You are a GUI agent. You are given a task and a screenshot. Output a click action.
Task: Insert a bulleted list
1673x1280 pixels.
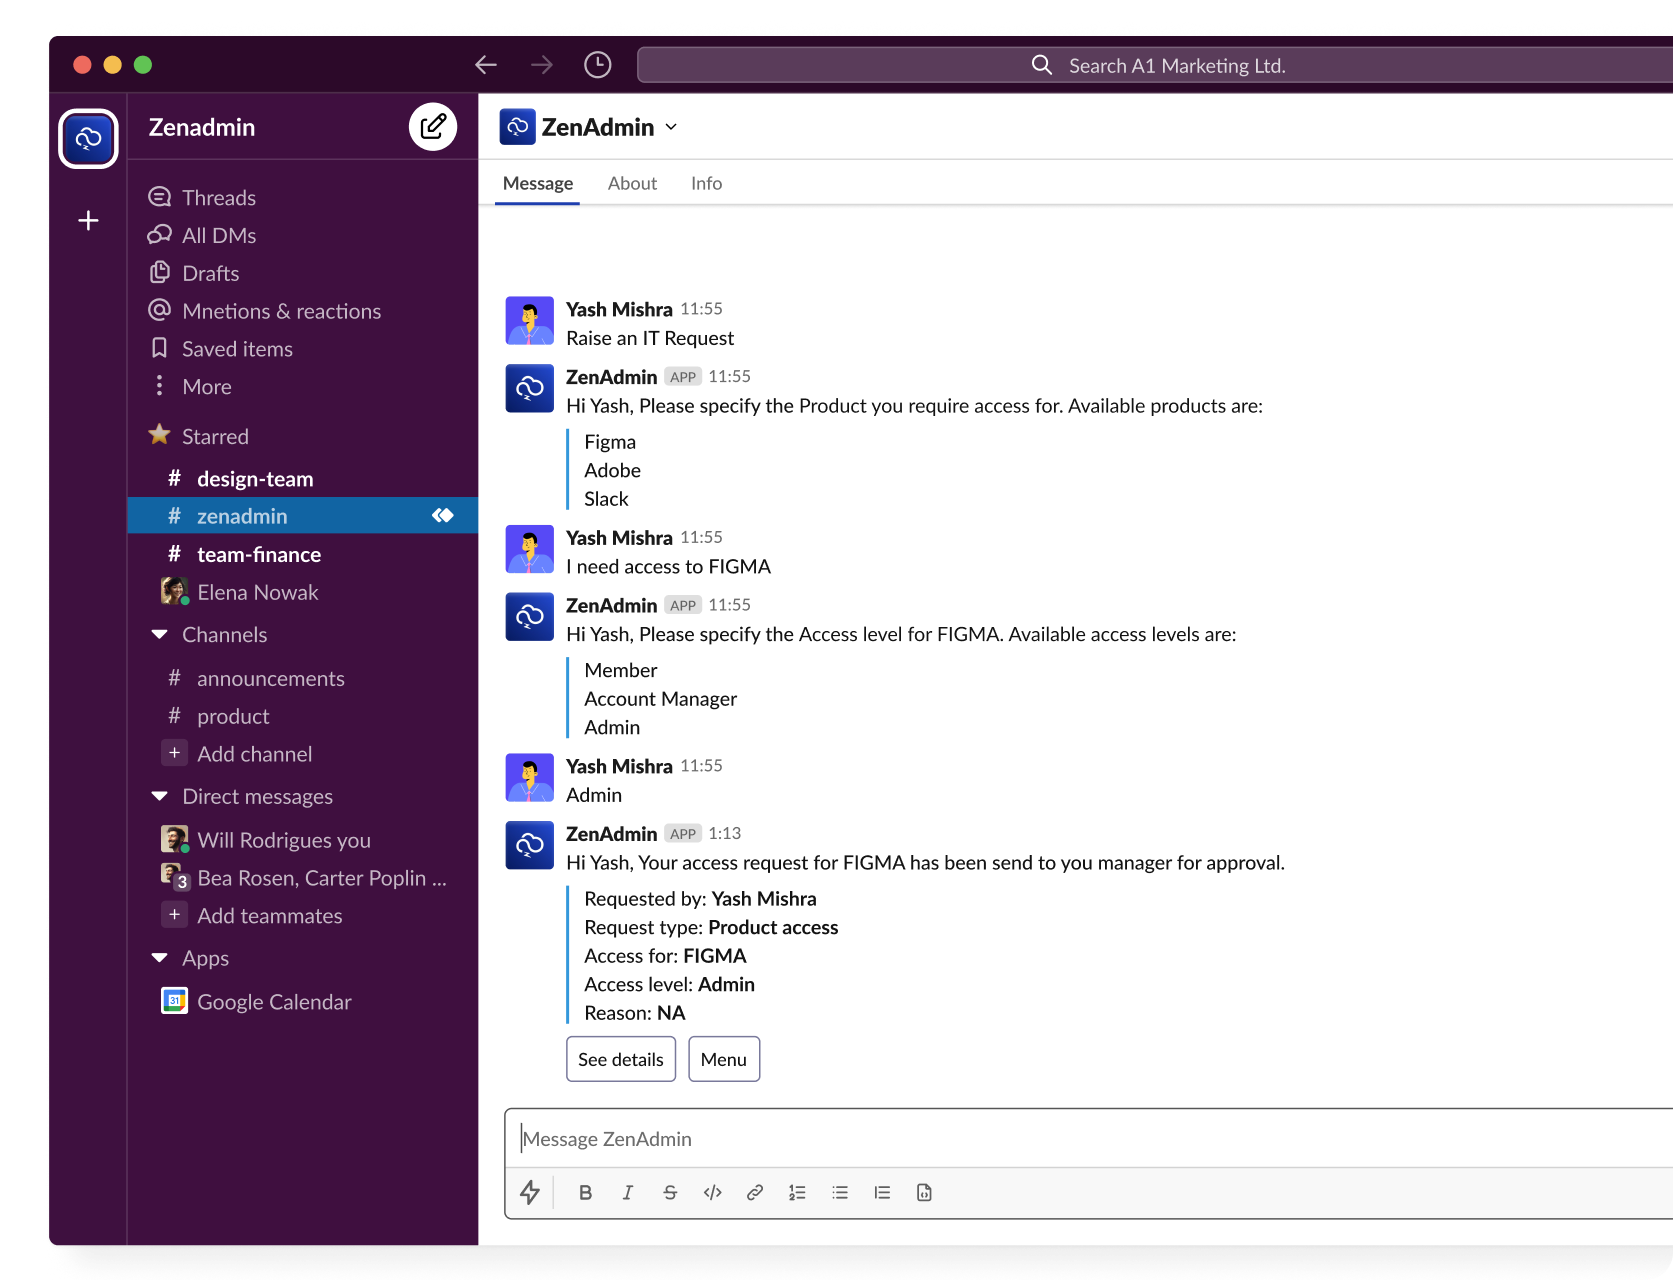point(840,1192)
